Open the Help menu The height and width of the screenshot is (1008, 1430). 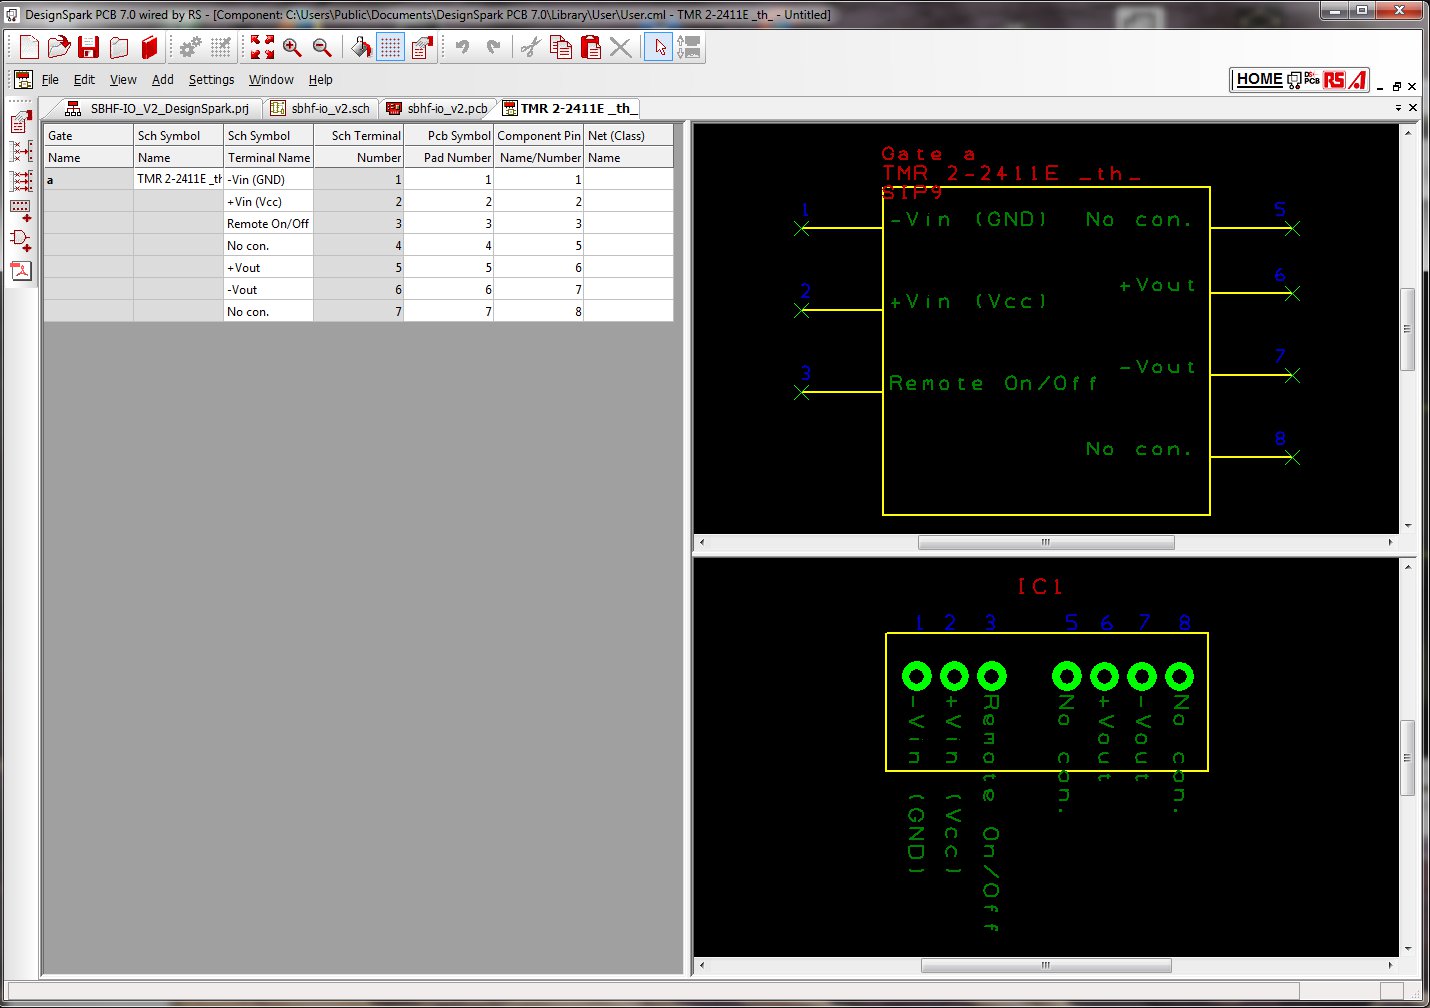pyautogui.click(x=320, y=80)
